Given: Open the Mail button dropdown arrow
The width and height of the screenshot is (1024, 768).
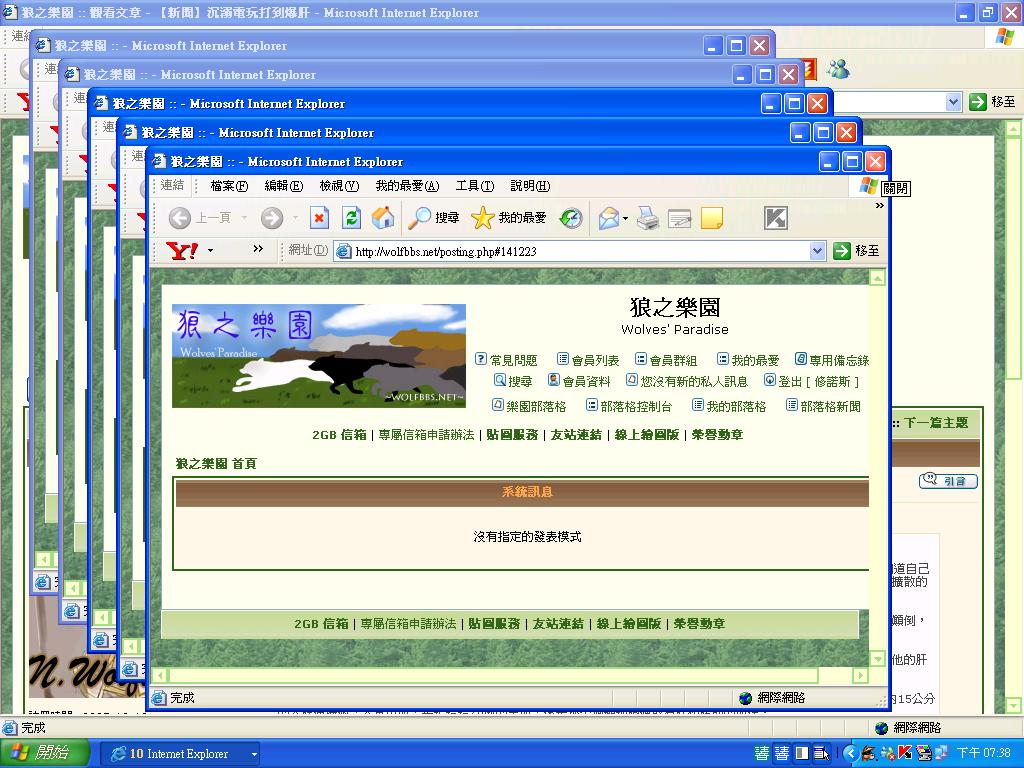Looking at the screenshot, I should pyautogui.click(x=625, y=219).
